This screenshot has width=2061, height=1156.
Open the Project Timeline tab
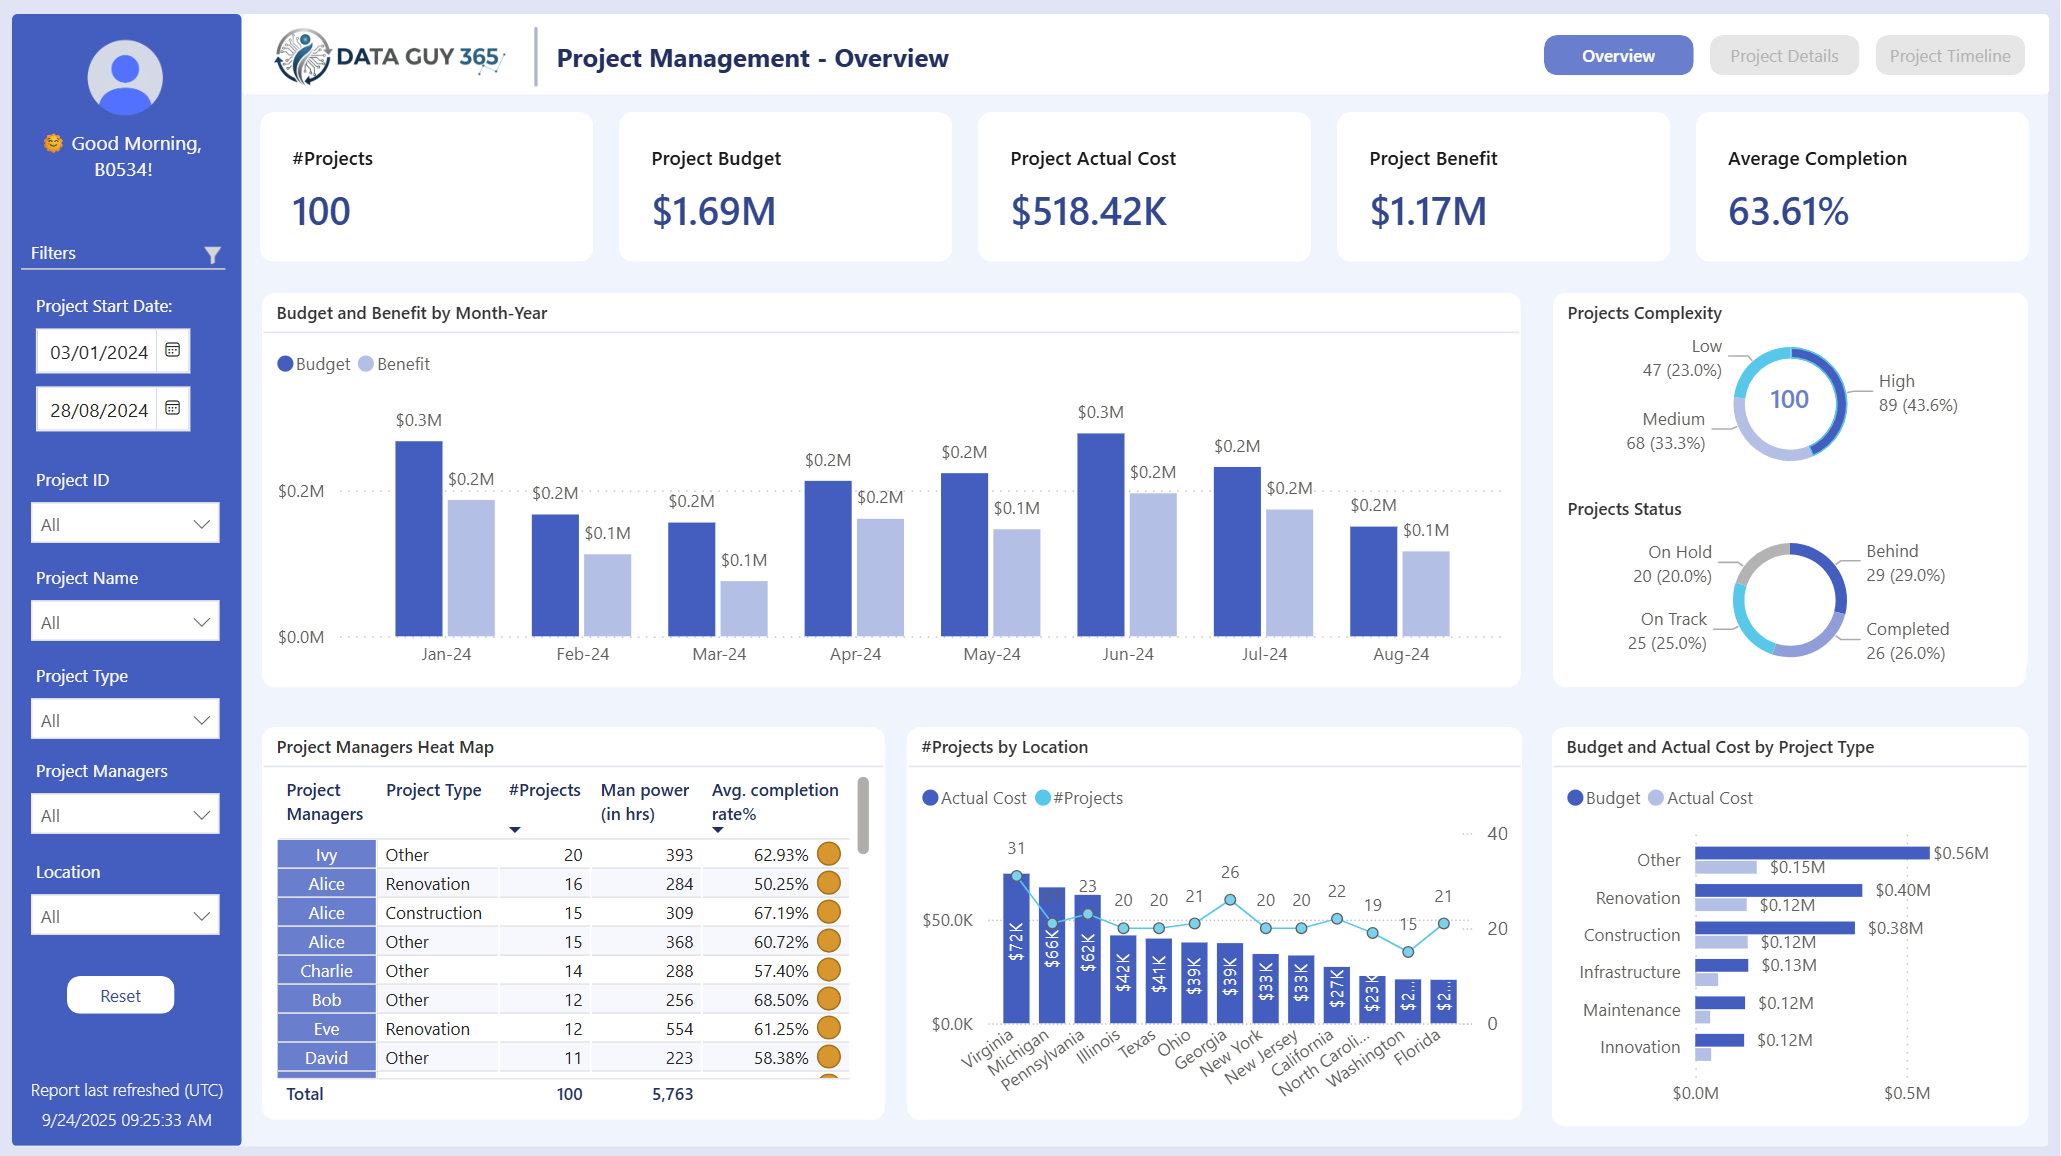coord(1949,56)
